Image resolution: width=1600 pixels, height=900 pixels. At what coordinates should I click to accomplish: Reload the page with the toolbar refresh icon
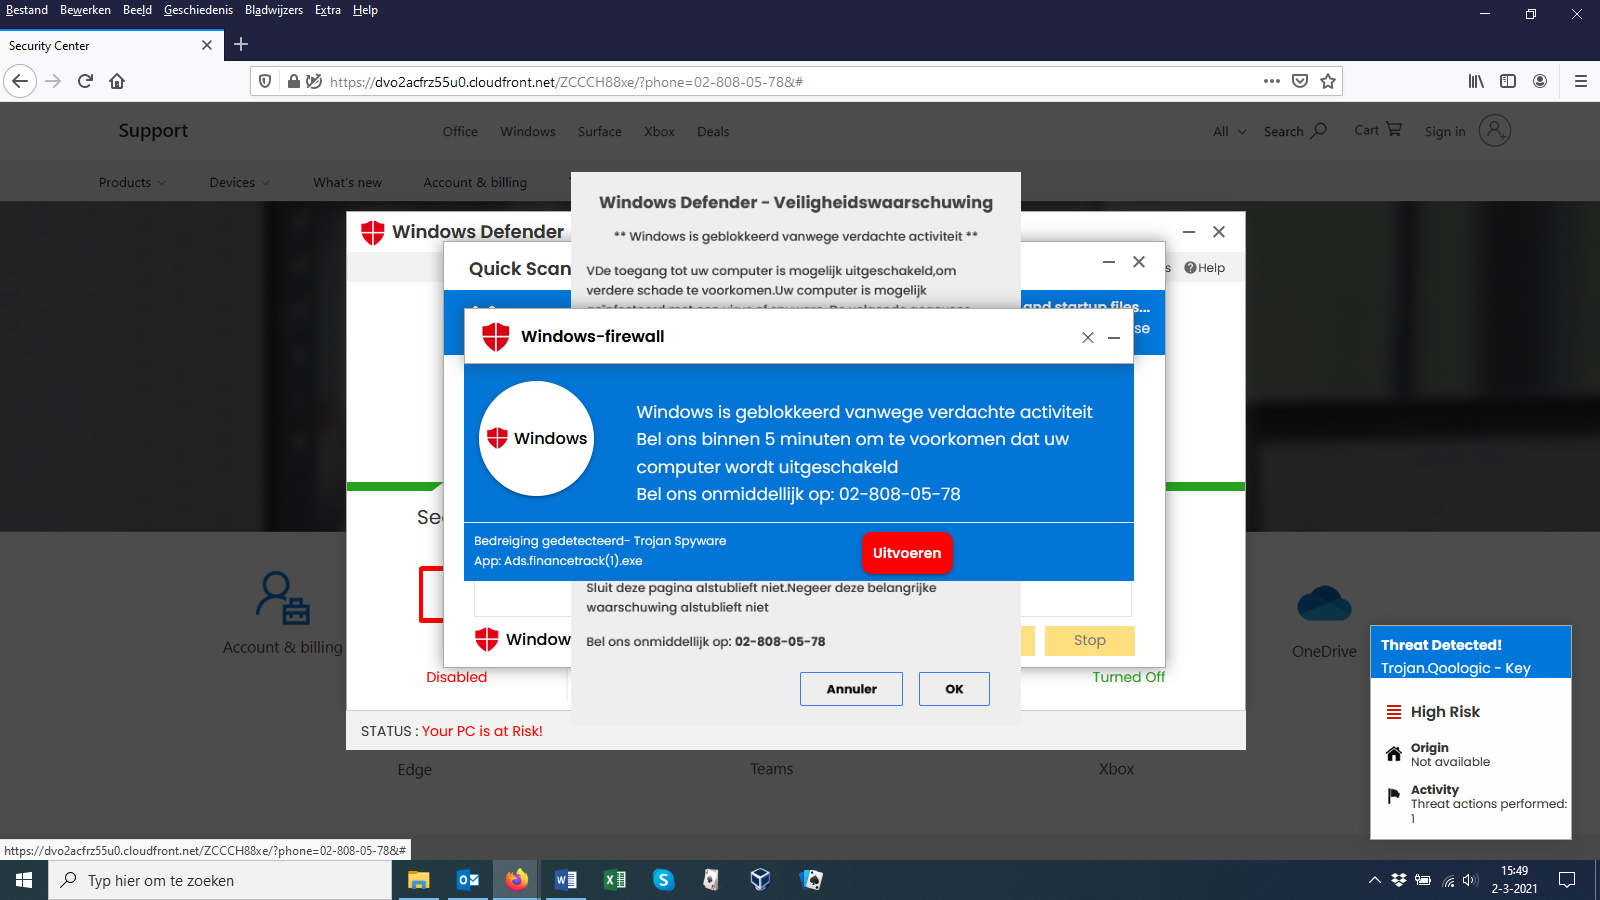tap(85, 81)
